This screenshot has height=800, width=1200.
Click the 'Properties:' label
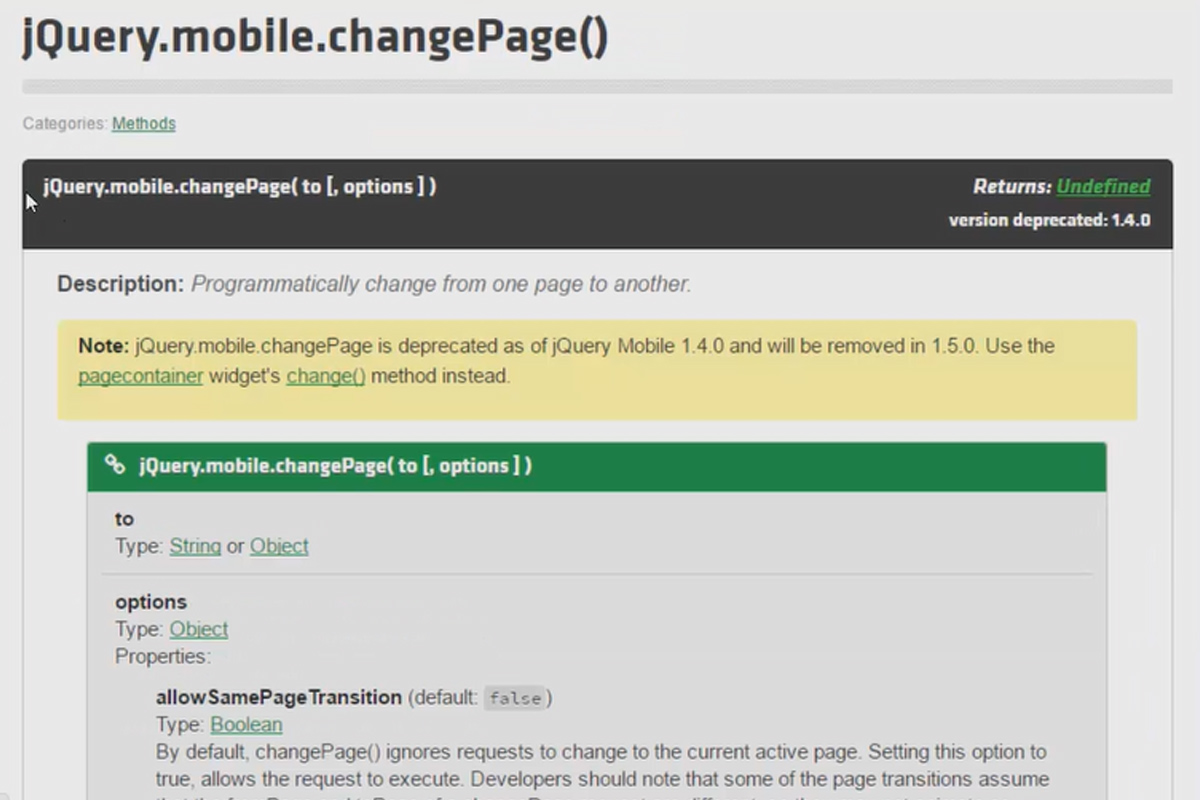[163, 657]
